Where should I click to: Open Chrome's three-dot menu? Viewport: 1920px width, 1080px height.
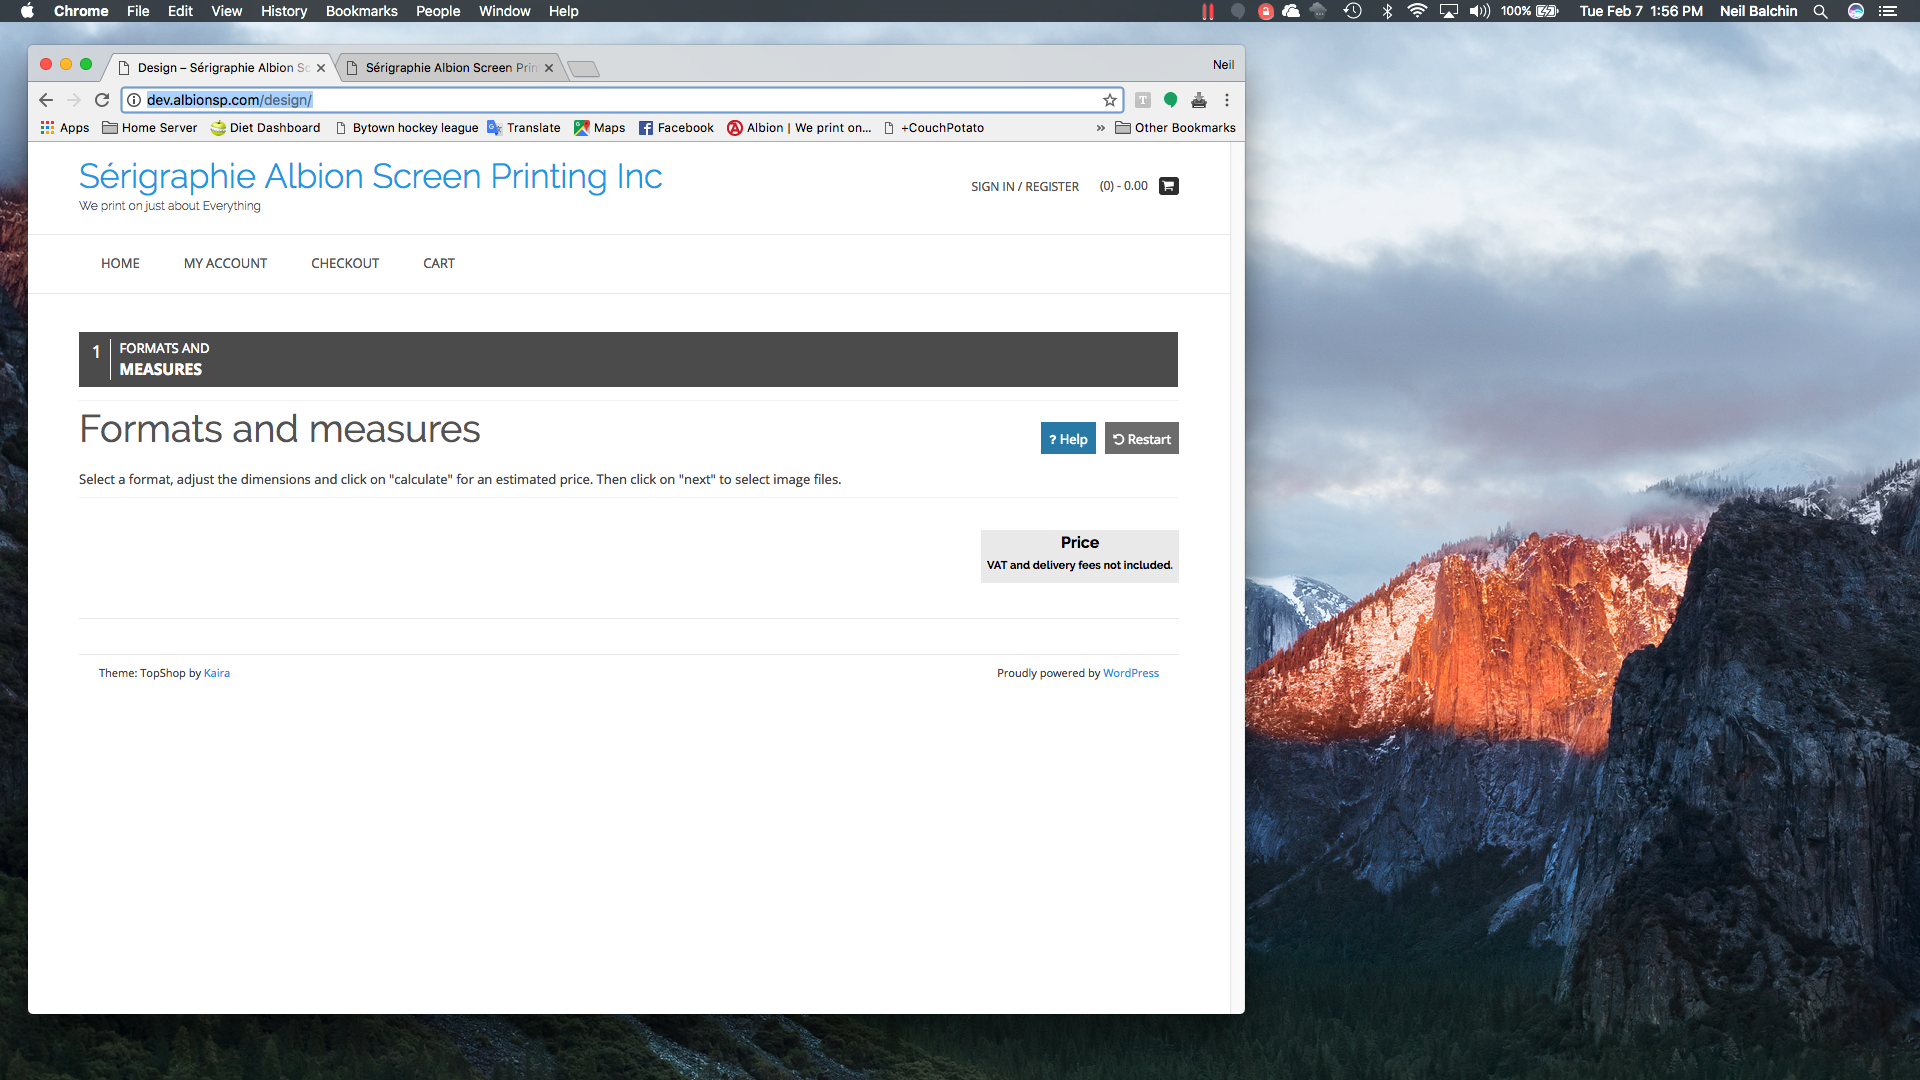tap(1227, 100)
